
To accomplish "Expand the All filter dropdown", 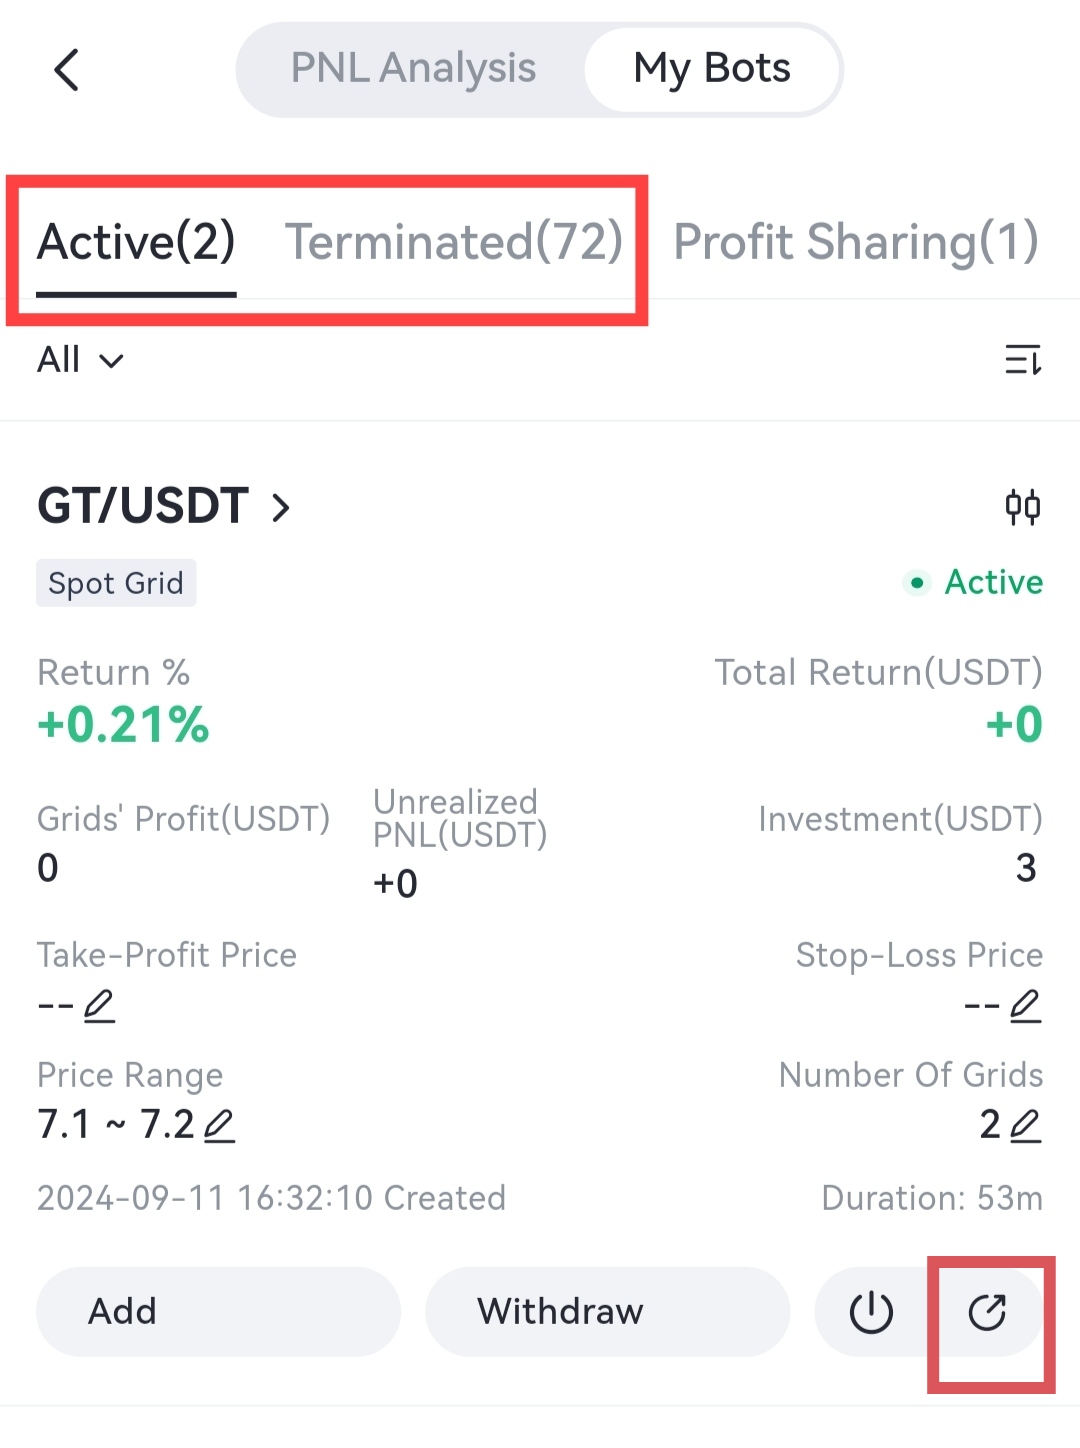I will pyautogui.click(x=80, y=360).
